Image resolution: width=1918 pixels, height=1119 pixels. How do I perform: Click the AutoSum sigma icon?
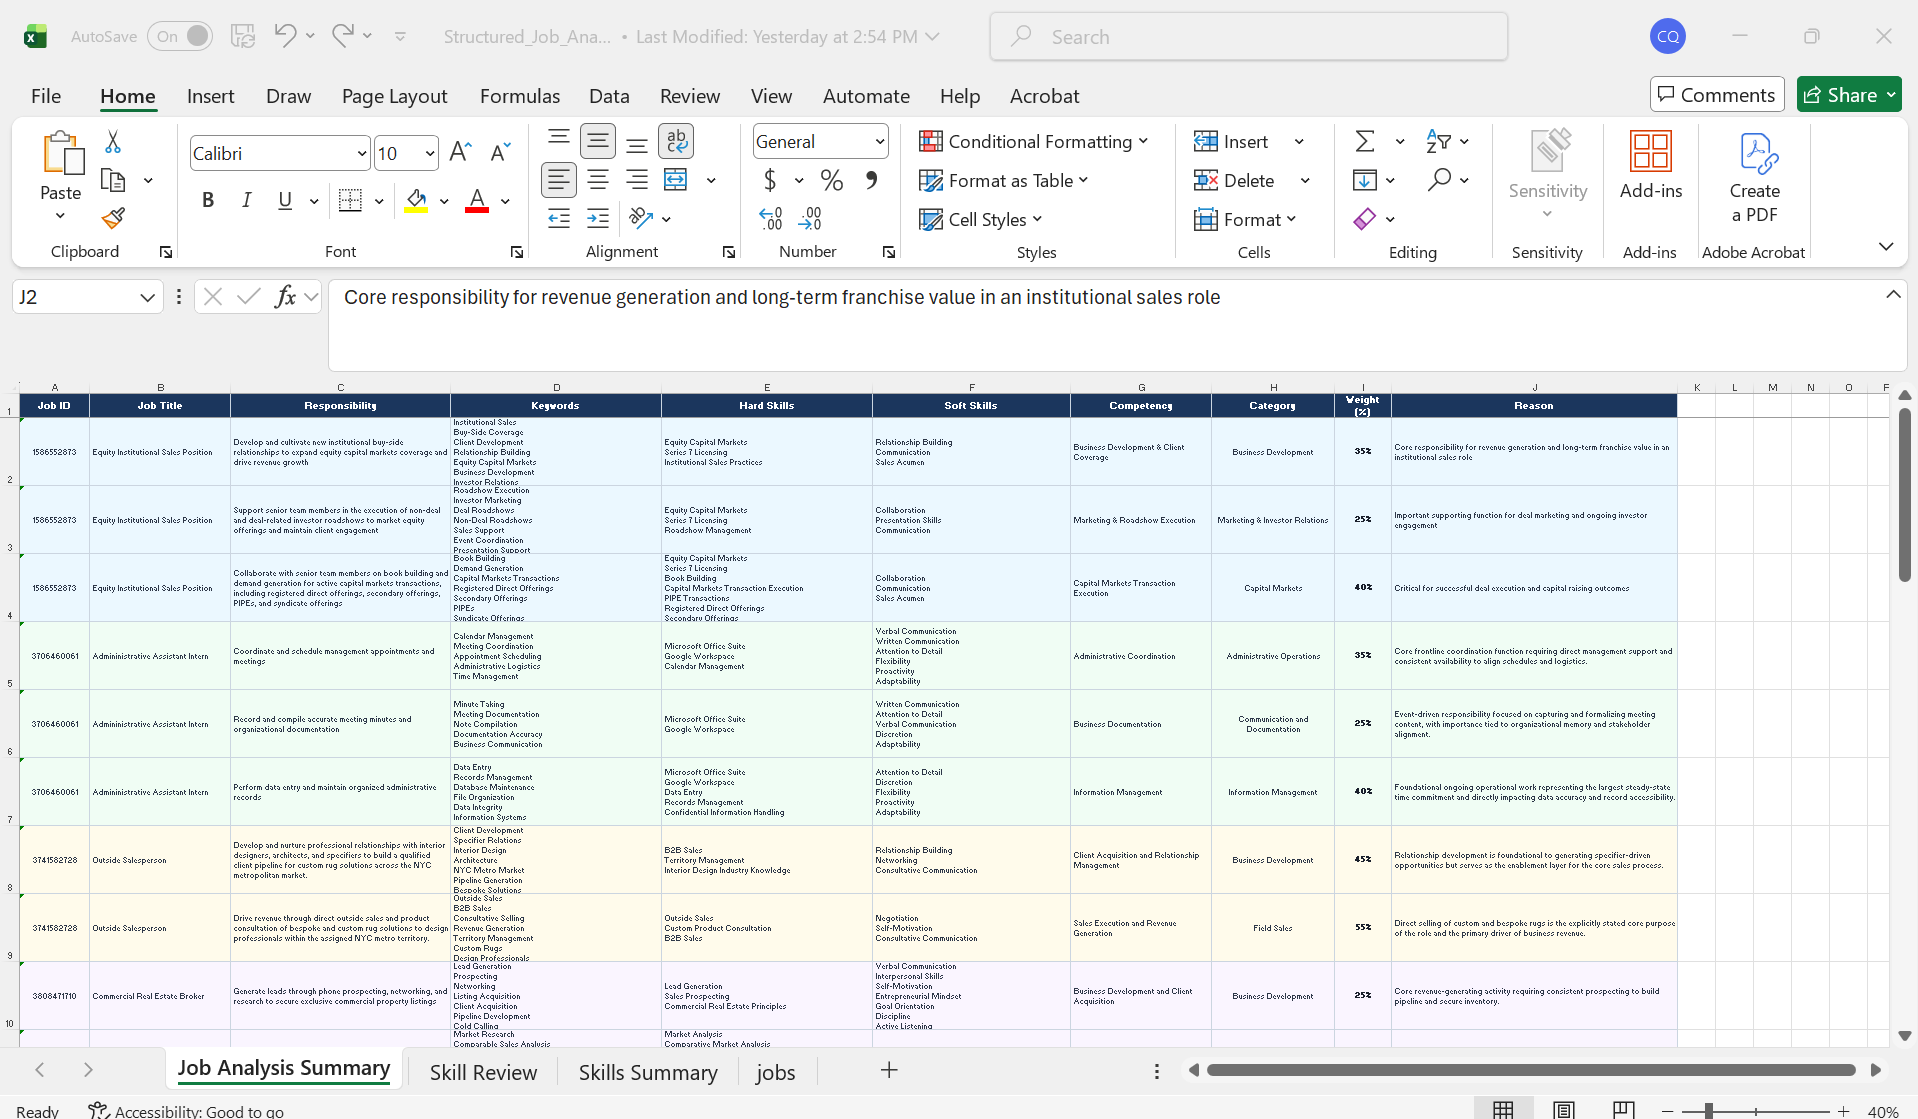coord(1365,141)
